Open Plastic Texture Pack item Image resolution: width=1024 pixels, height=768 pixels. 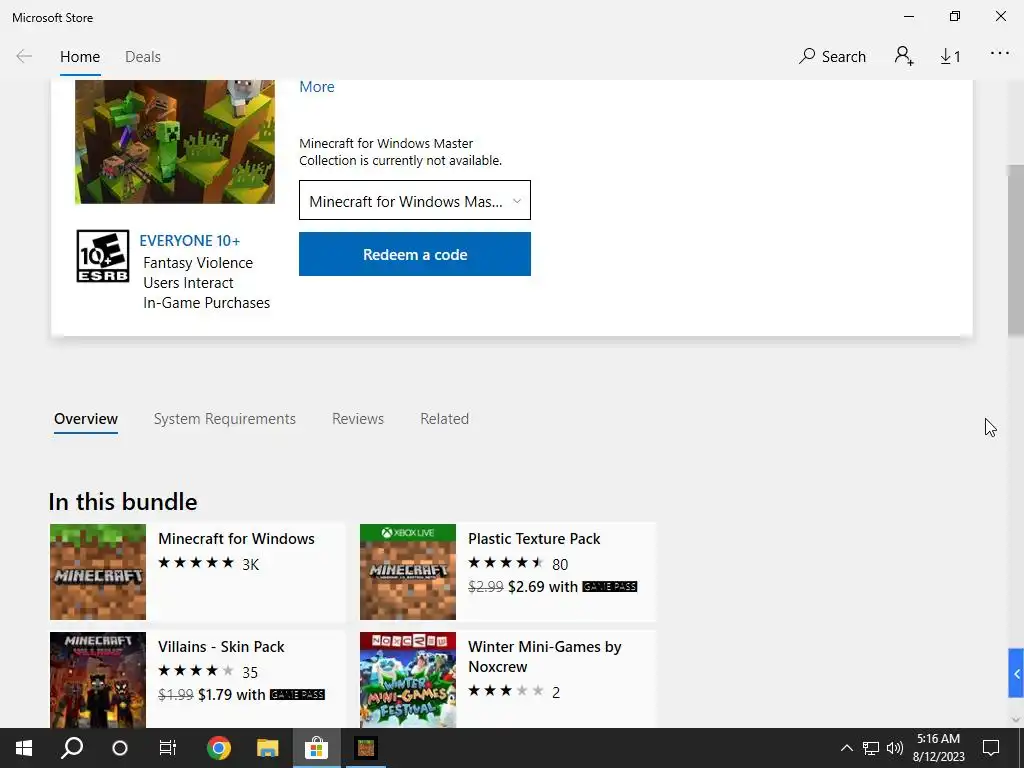[x=507, y=571]
